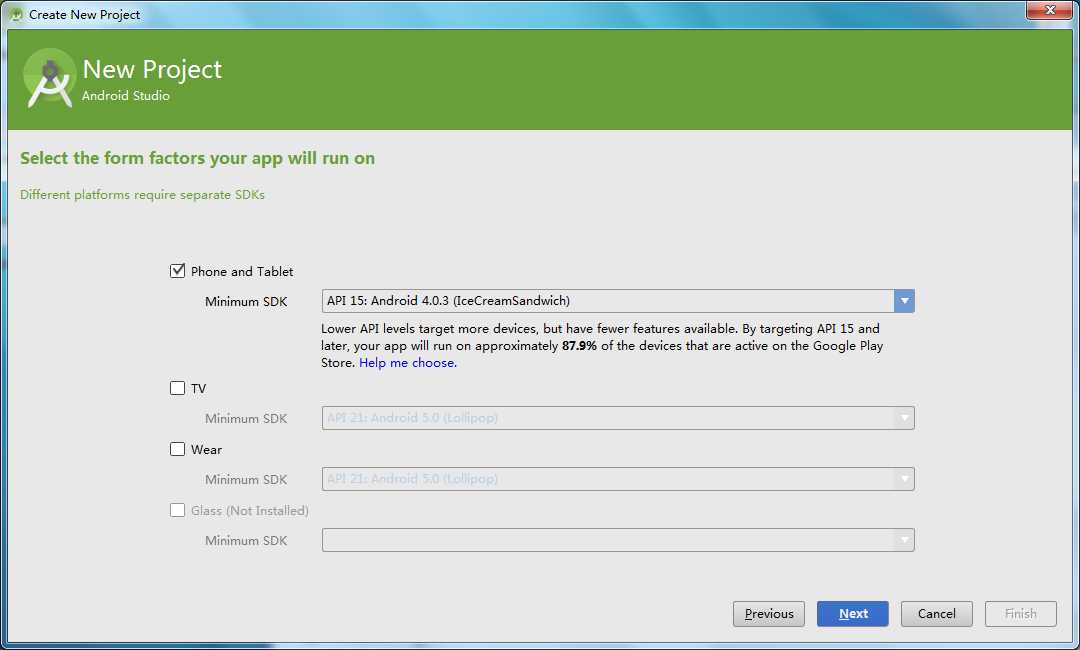1080x650 pixels.
Task: Click 'Select the form factors' heading
Action: click(x=198, y=158)
